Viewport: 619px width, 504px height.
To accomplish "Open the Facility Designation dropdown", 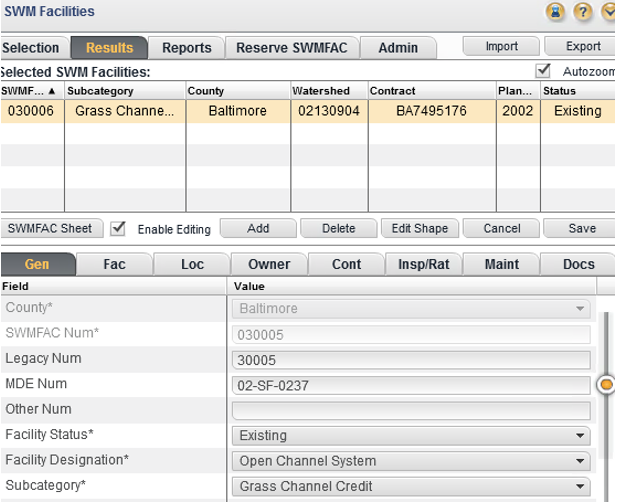I will pyautogui.click(x=411, y=461).
